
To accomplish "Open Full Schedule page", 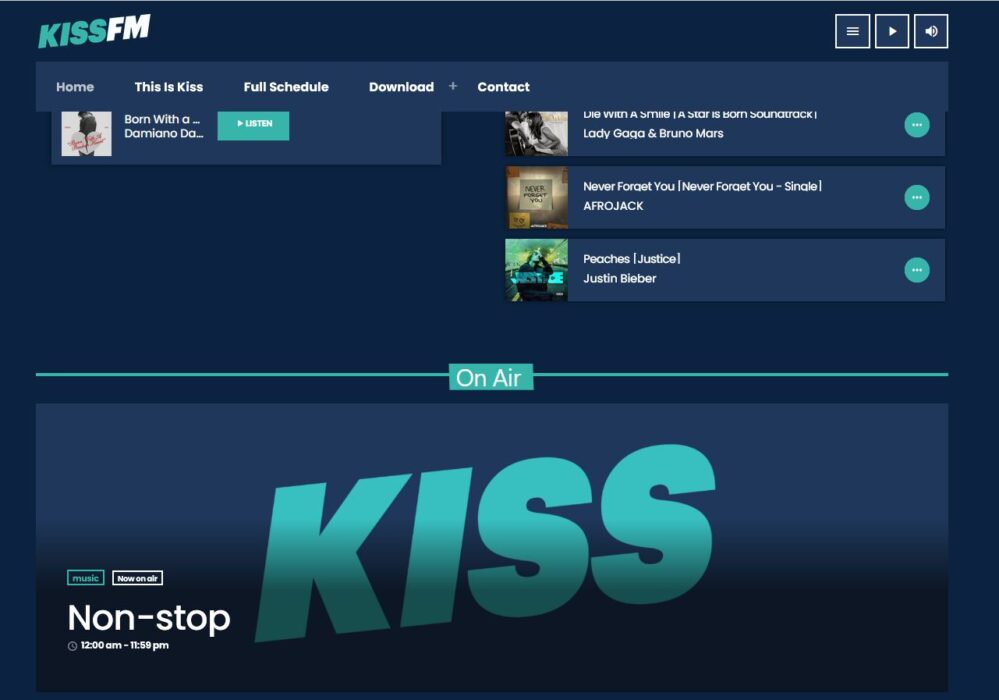I will [286, 87].
